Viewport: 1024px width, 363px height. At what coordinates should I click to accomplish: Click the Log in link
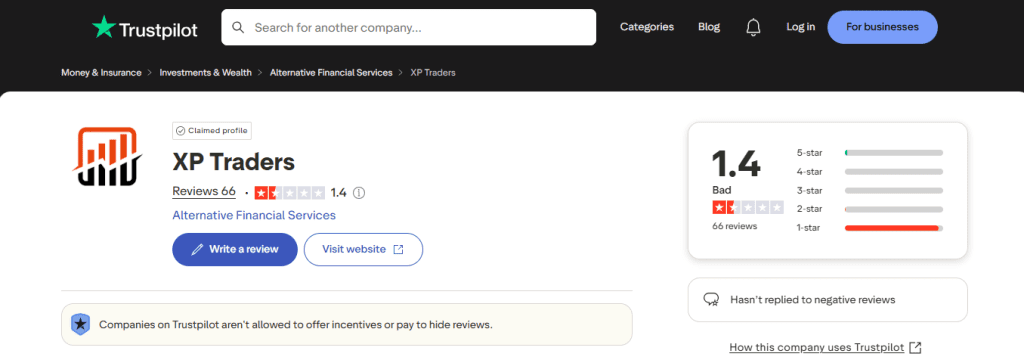click(801, 27)
